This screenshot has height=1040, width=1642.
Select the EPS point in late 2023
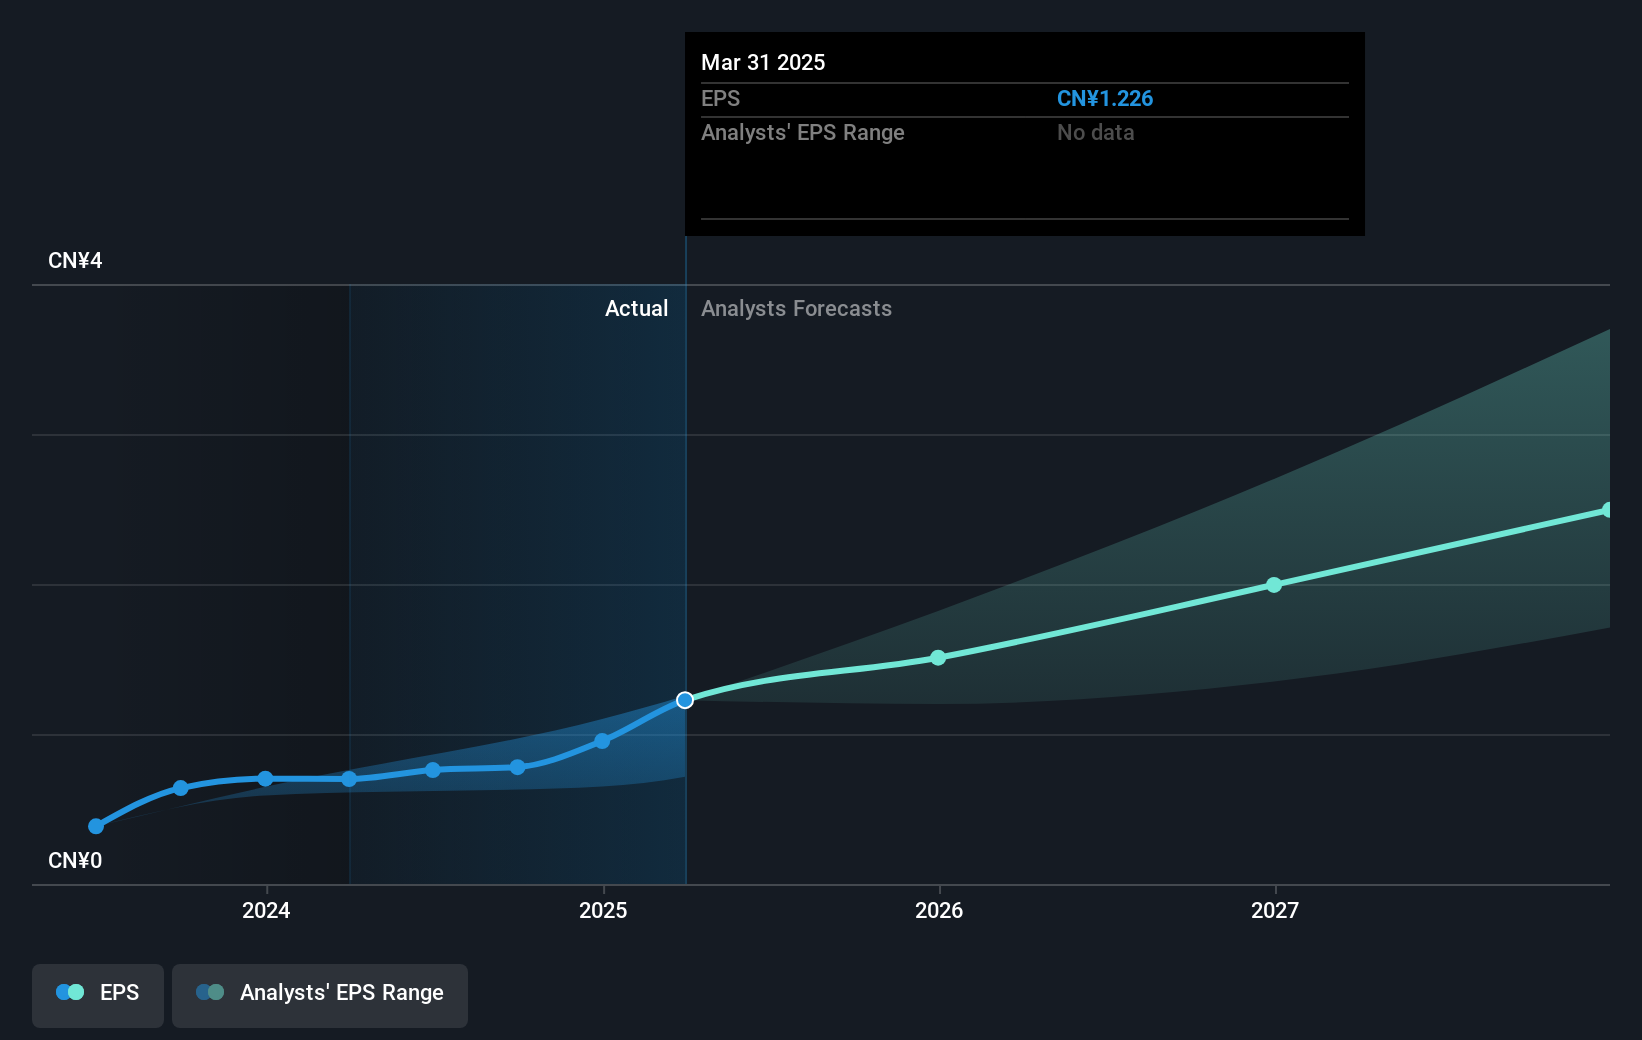pos(180,788)
